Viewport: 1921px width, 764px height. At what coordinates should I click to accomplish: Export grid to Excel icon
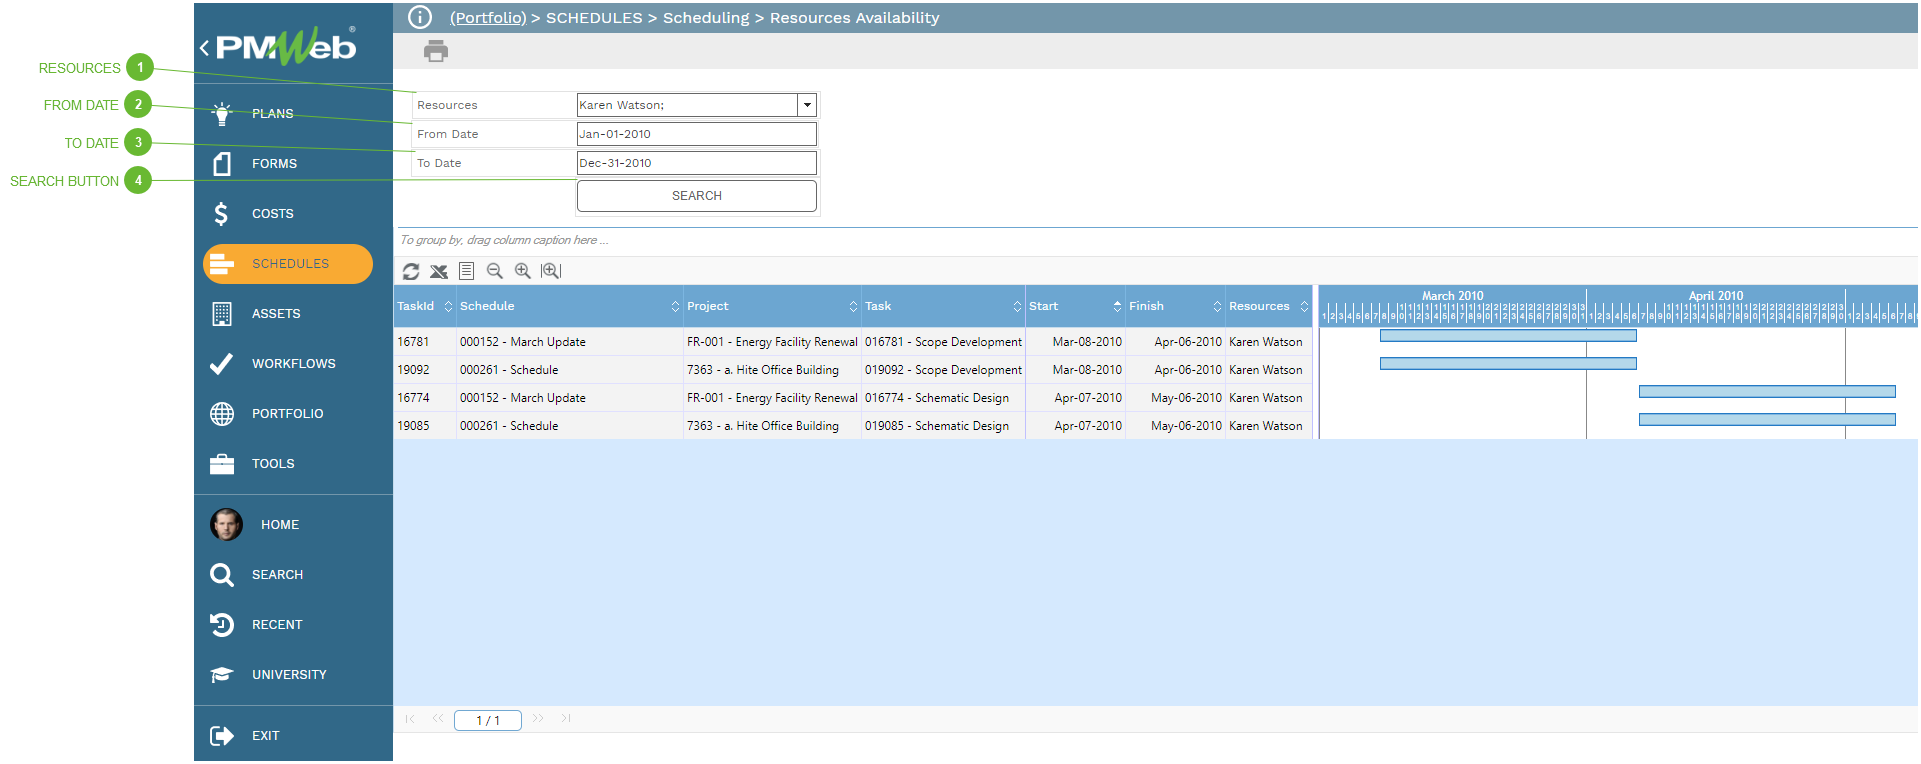[x=439, y=271]
